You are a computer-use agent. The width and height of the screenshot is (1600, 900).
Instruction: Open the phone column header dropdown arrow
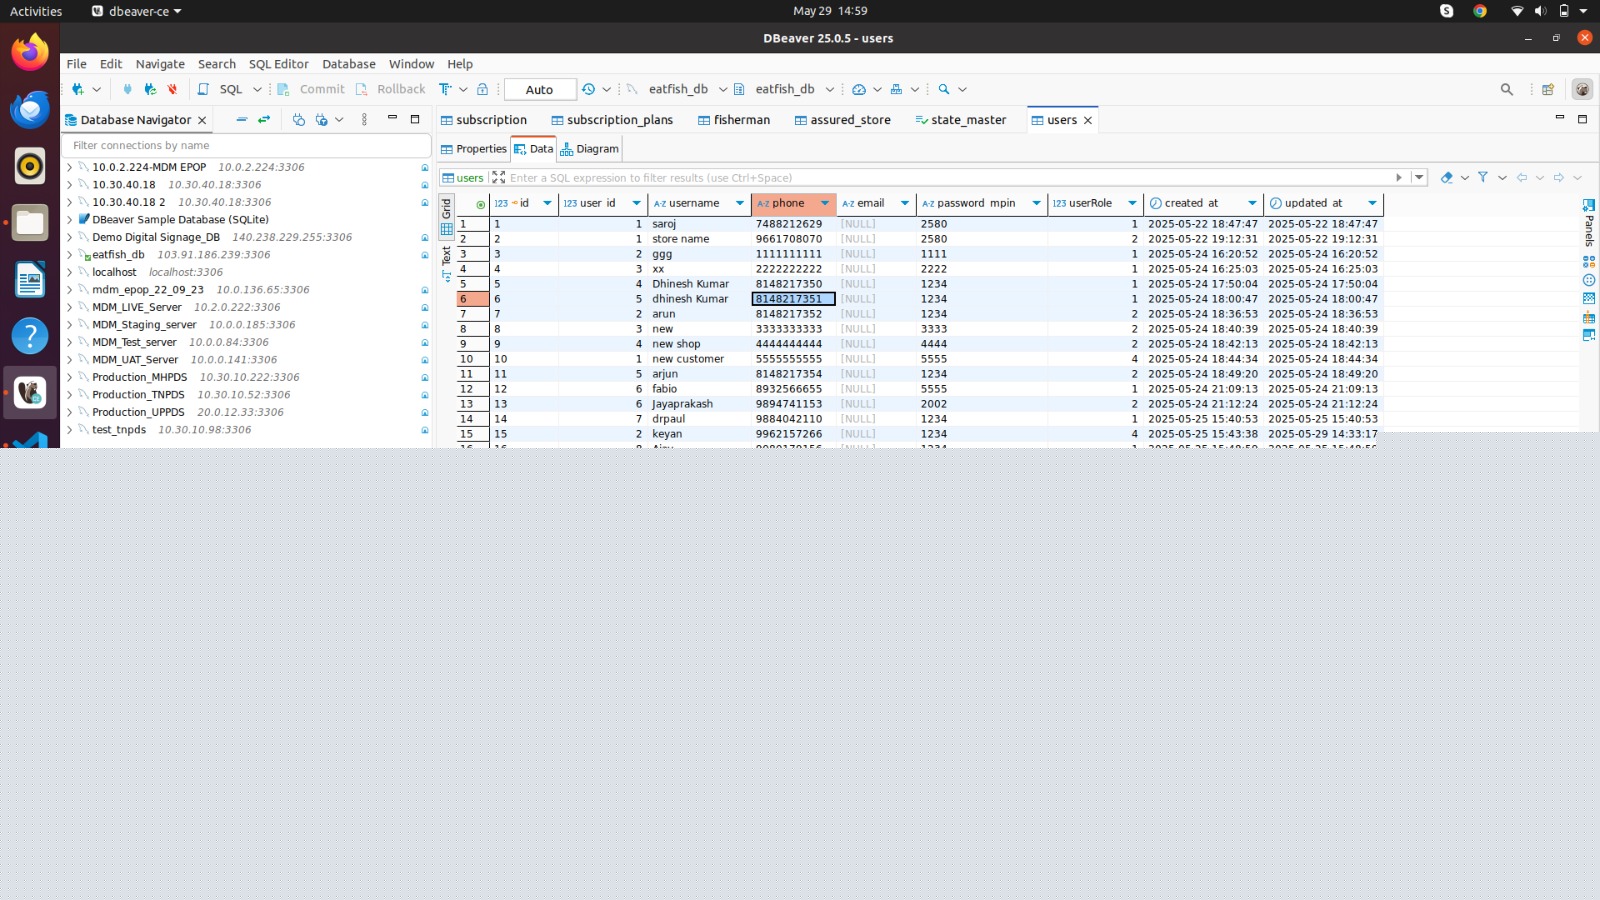pos(825,203)
